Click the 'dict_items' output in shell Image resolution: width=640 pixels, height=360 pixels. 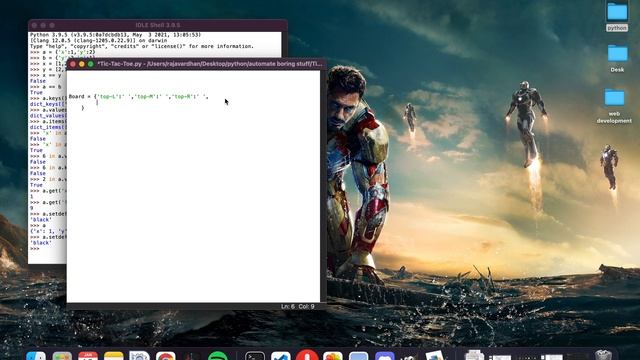tap(47, 127)
